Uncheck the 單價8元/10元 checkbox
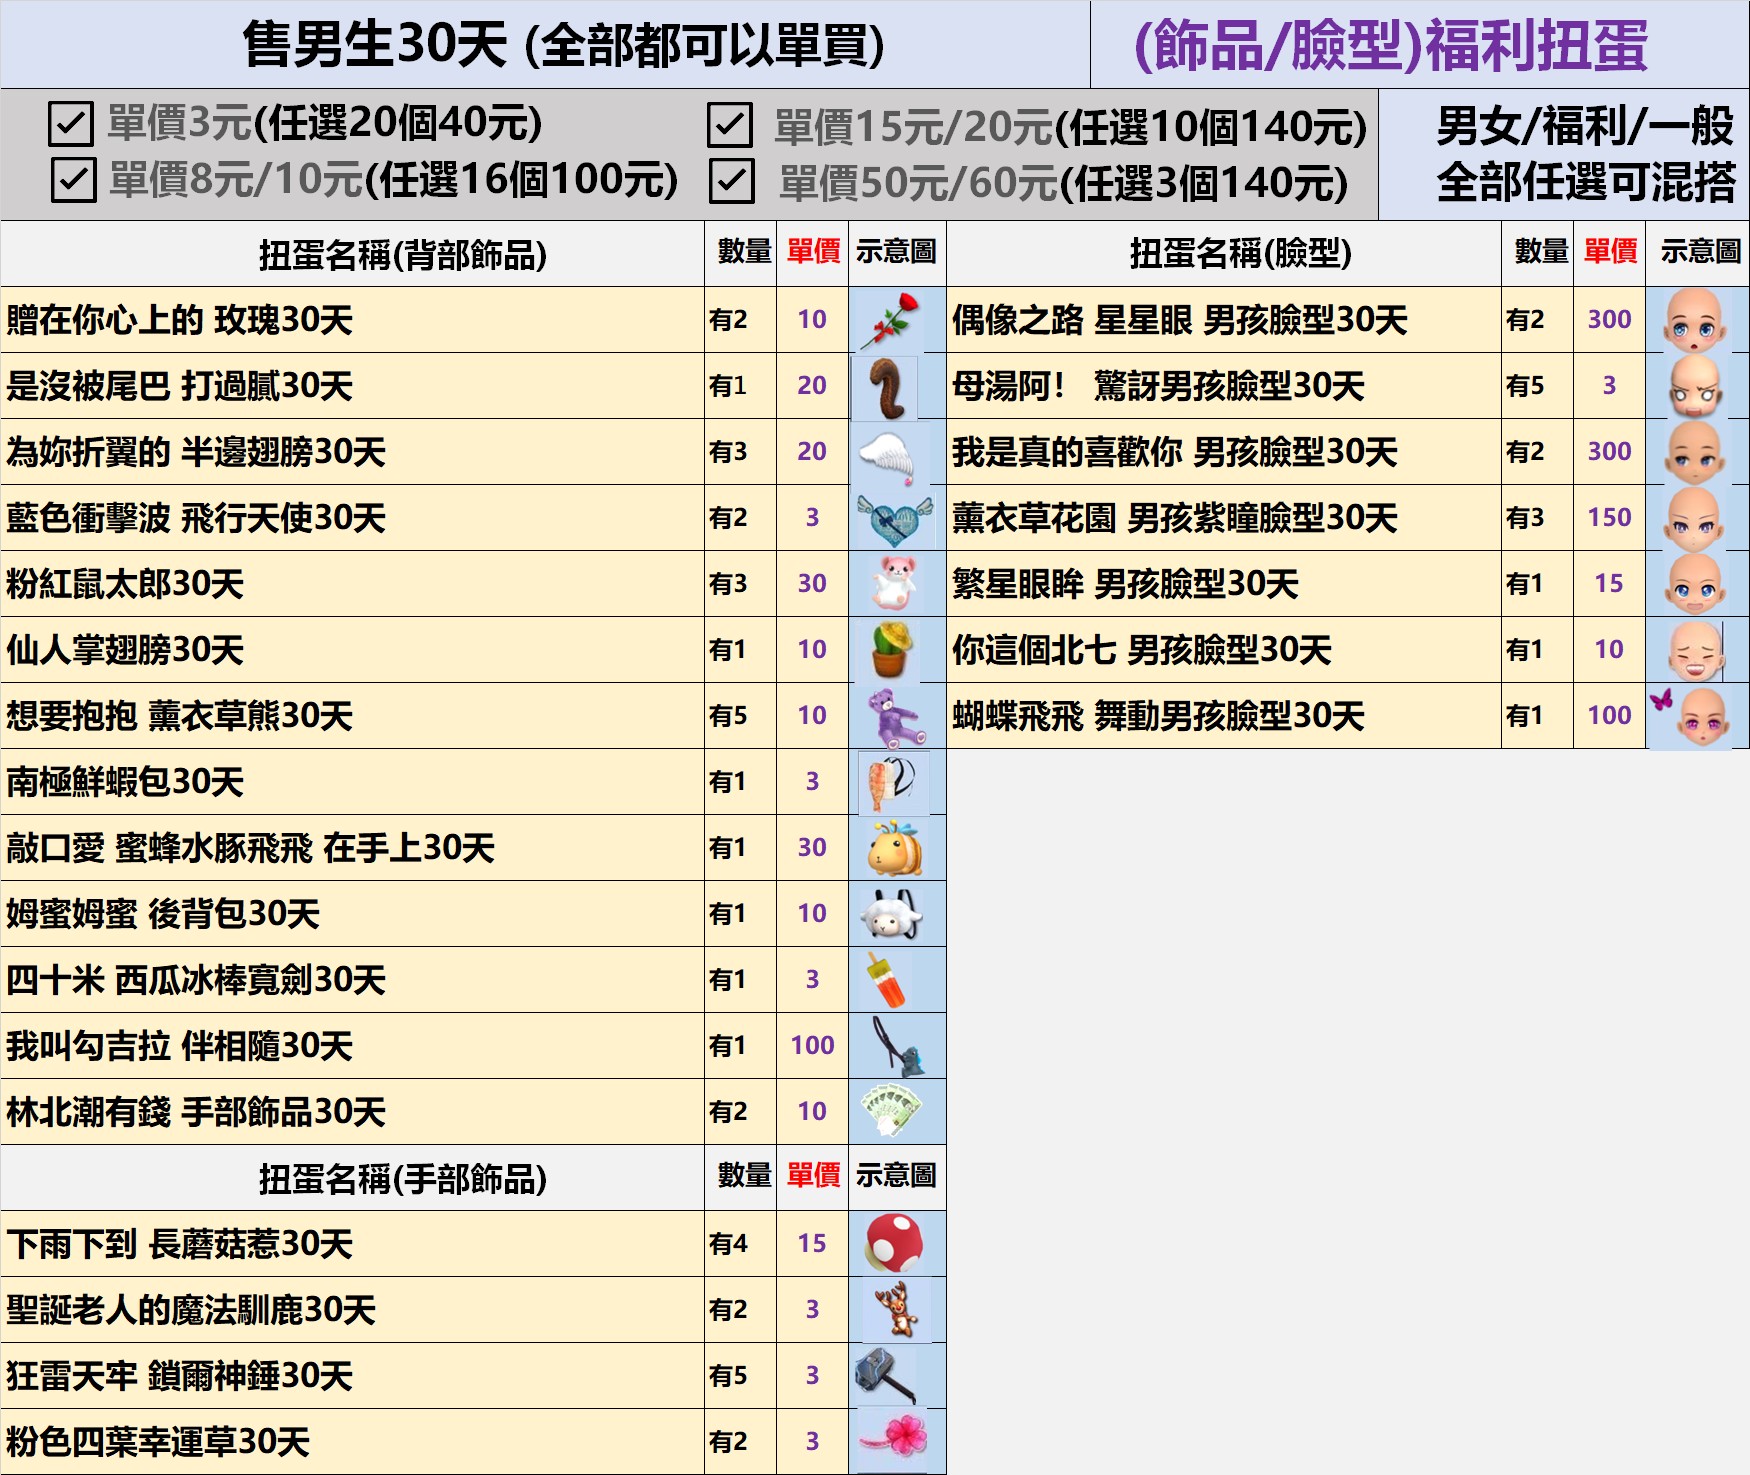This screenshot has height=1475, width=1750. pos(73,180)
